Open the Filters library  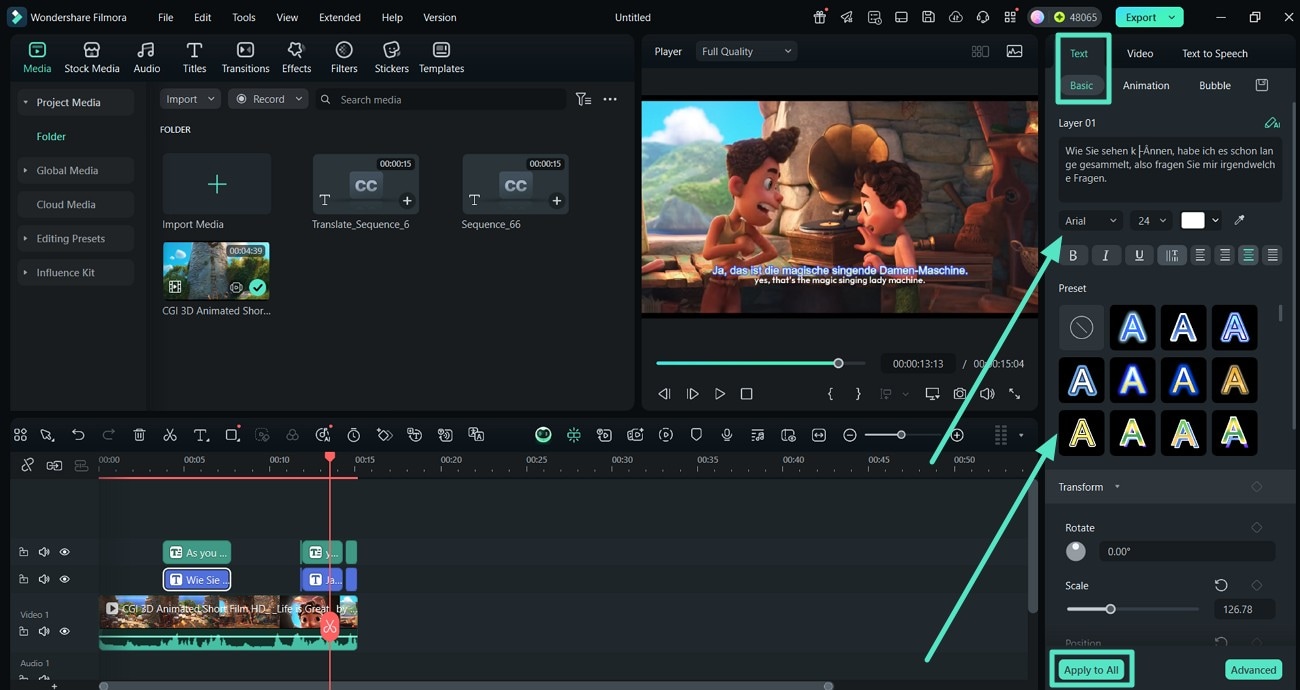point(344,58)
